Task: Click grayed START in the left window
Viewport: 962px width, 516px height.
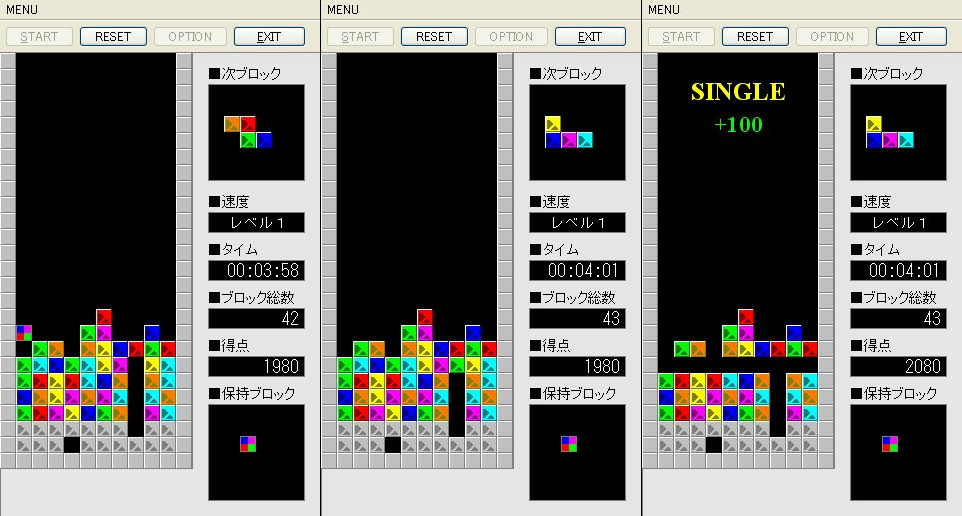Action: click(x=39, y=37)
